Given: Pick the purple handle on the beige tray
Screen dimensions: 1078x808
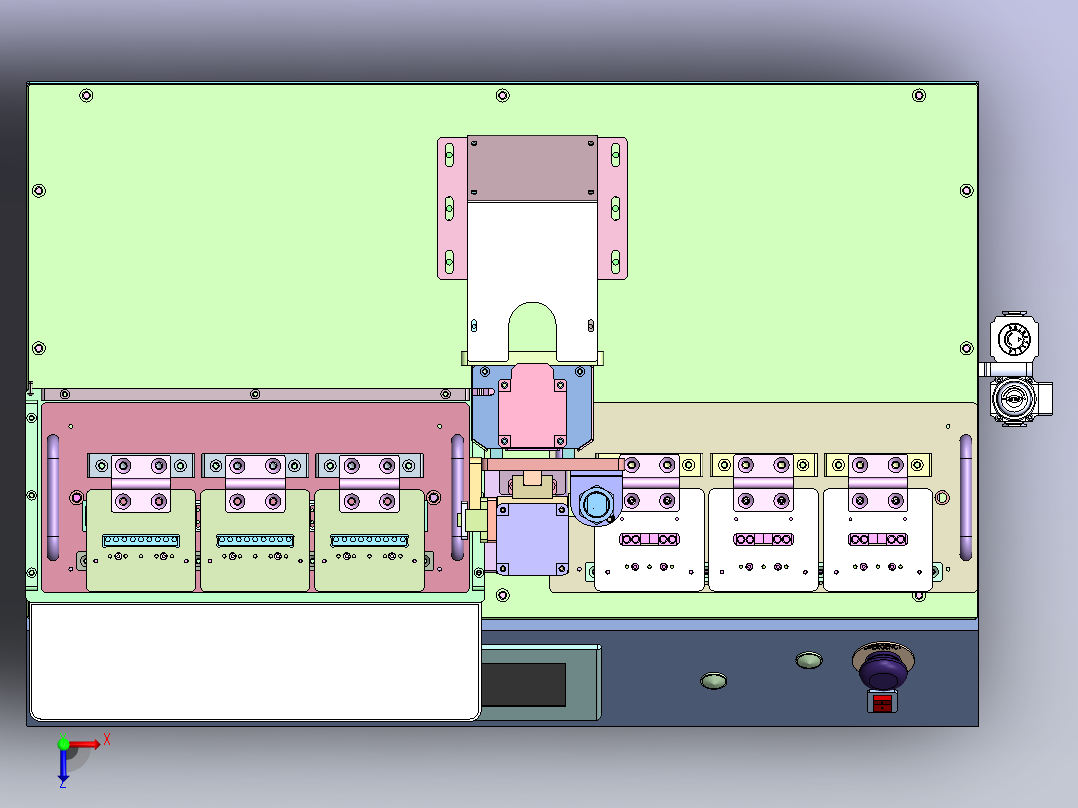Looking at the screenshot, I should 965,497.
